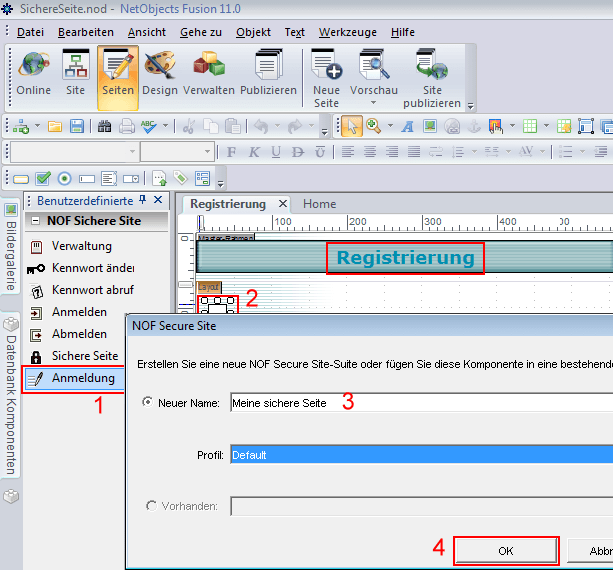
Task: Select the Vorhanden radio button
Action: click(x=151, y=505)
